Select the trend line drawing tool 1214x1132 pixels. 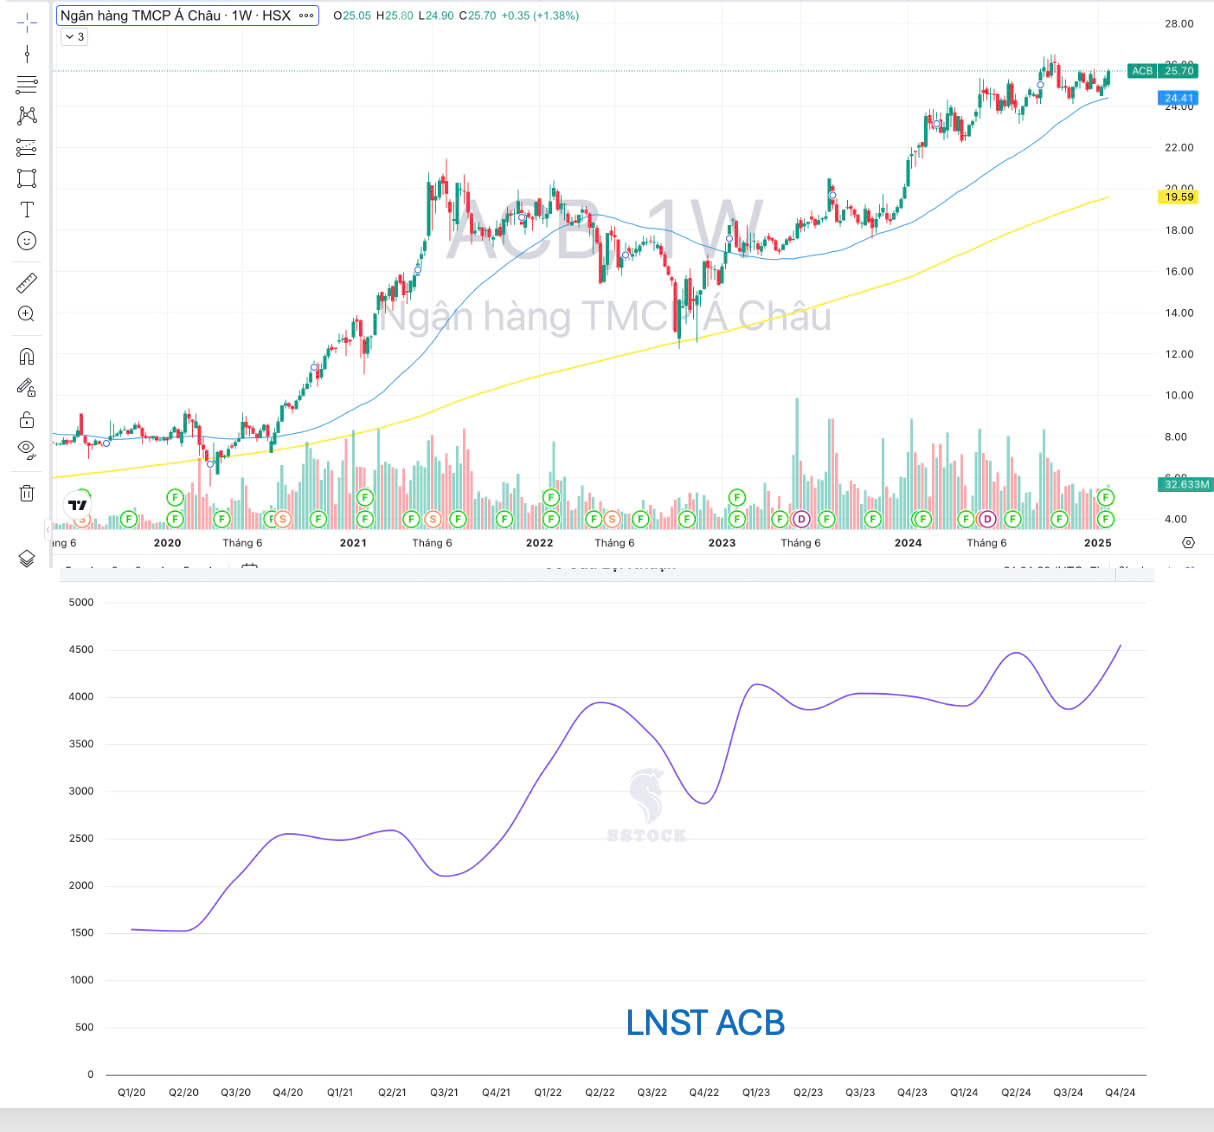(27, 53)
